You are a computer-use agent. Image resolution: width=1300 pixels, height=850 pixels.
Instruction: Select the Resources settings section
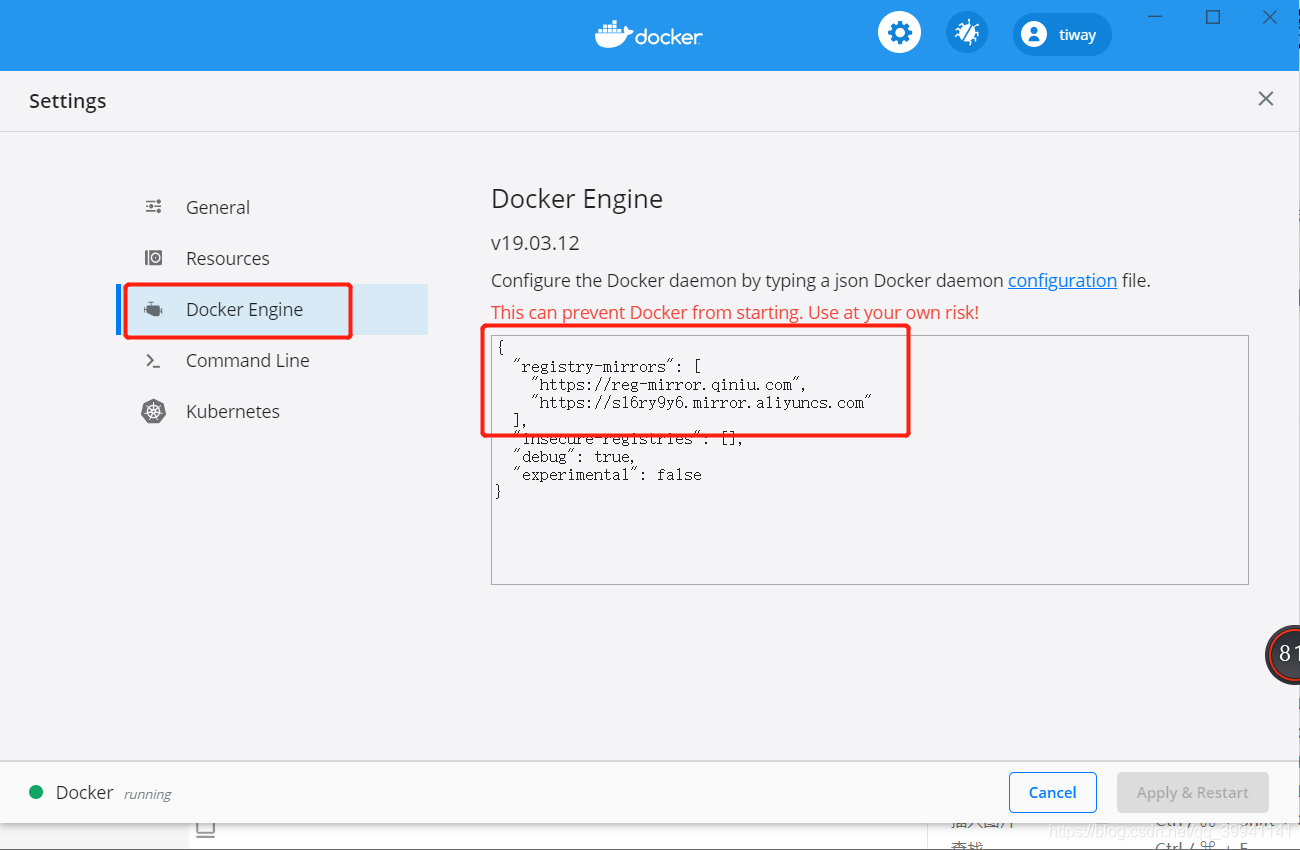pos(272,258)
